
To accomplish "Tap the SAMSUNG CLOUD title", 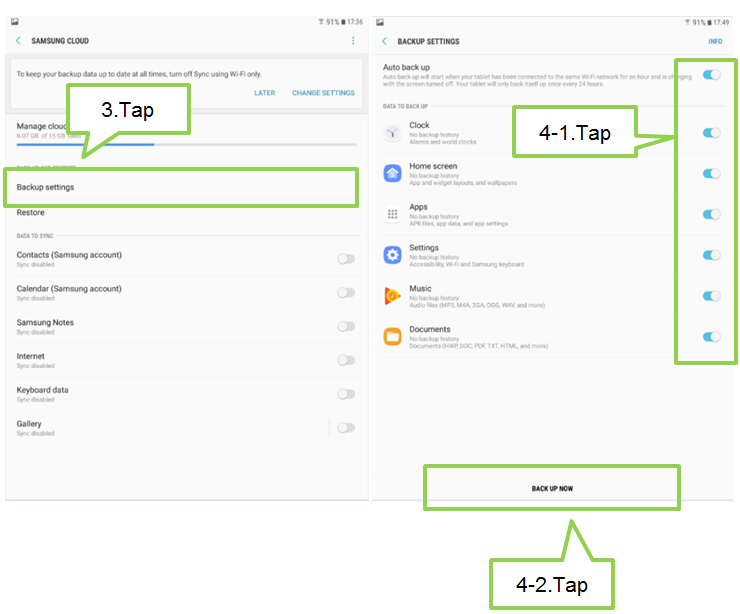I will 60,41.
